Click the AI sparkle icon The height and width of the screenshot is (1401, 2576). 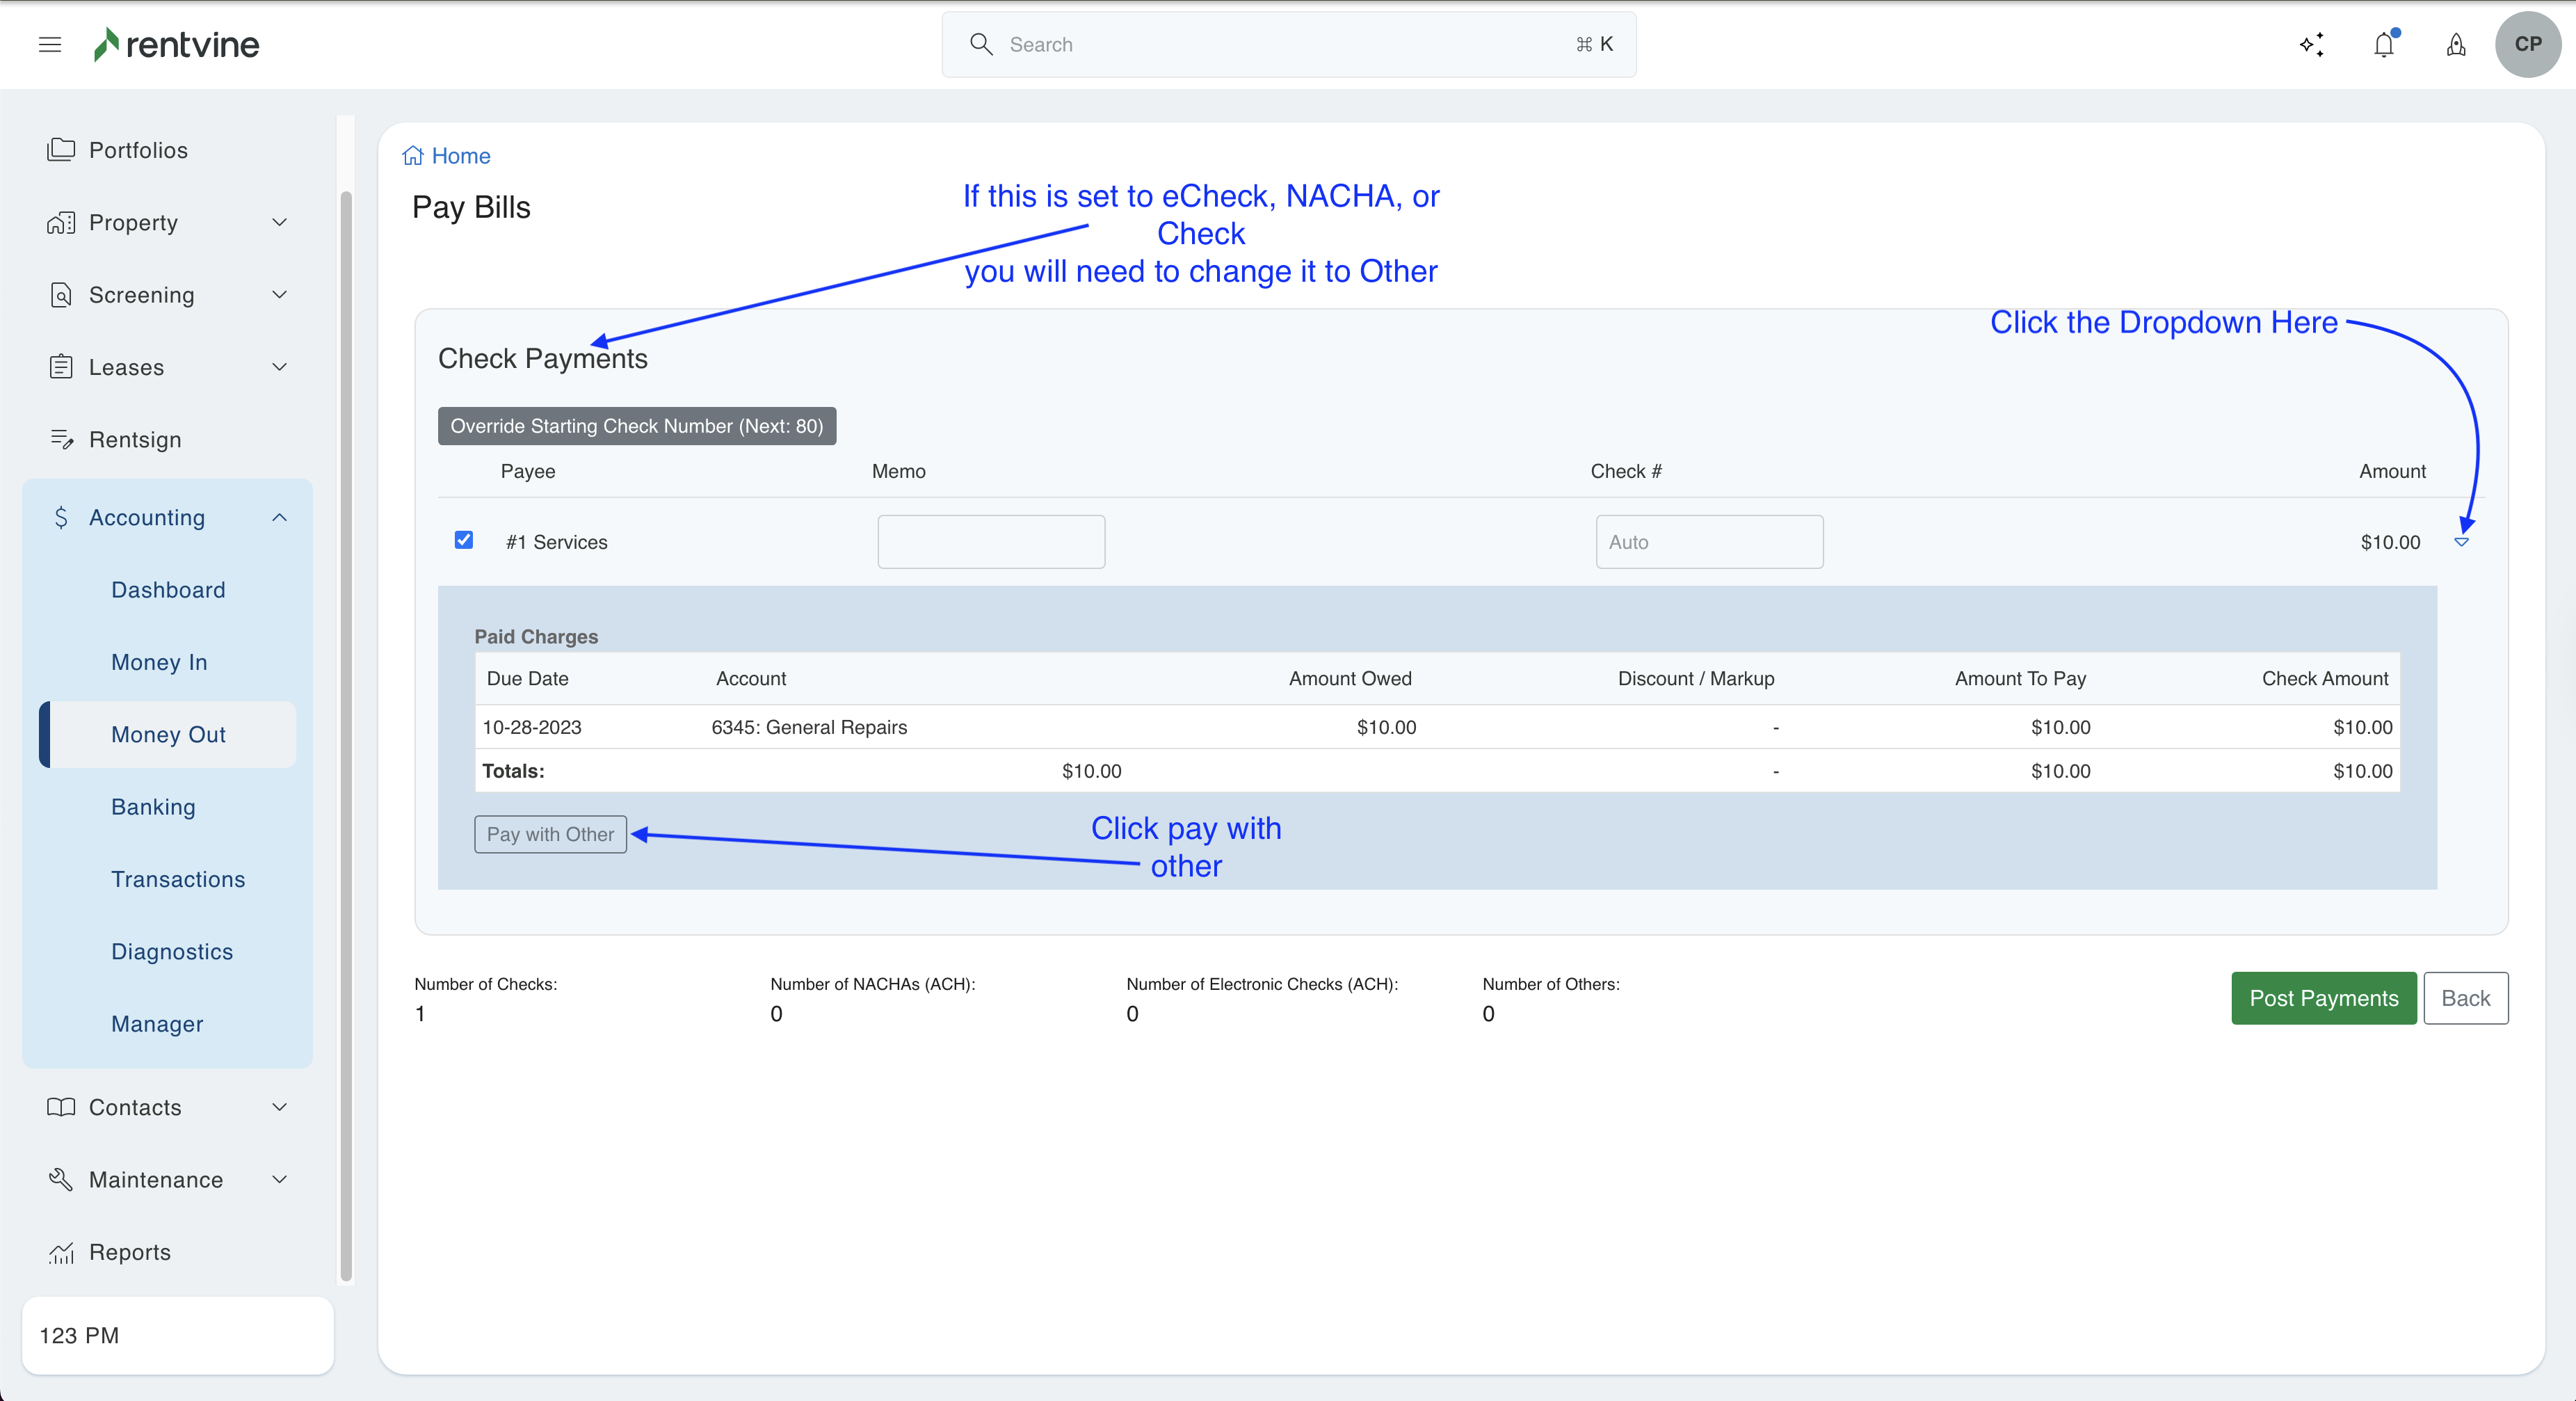coord(2311,45)
